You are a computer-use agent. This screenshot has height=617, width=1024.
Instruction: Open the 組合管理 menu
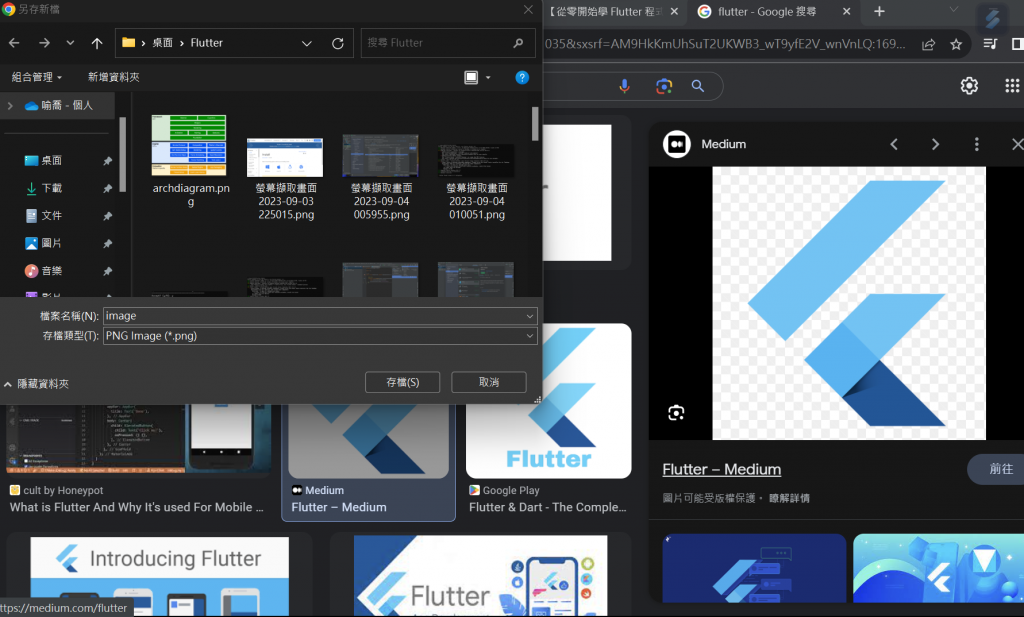tap(37, 77)
